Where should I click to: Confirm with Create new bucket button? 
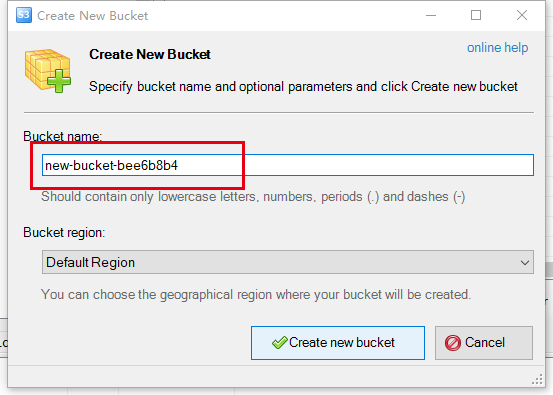[338, 343]
